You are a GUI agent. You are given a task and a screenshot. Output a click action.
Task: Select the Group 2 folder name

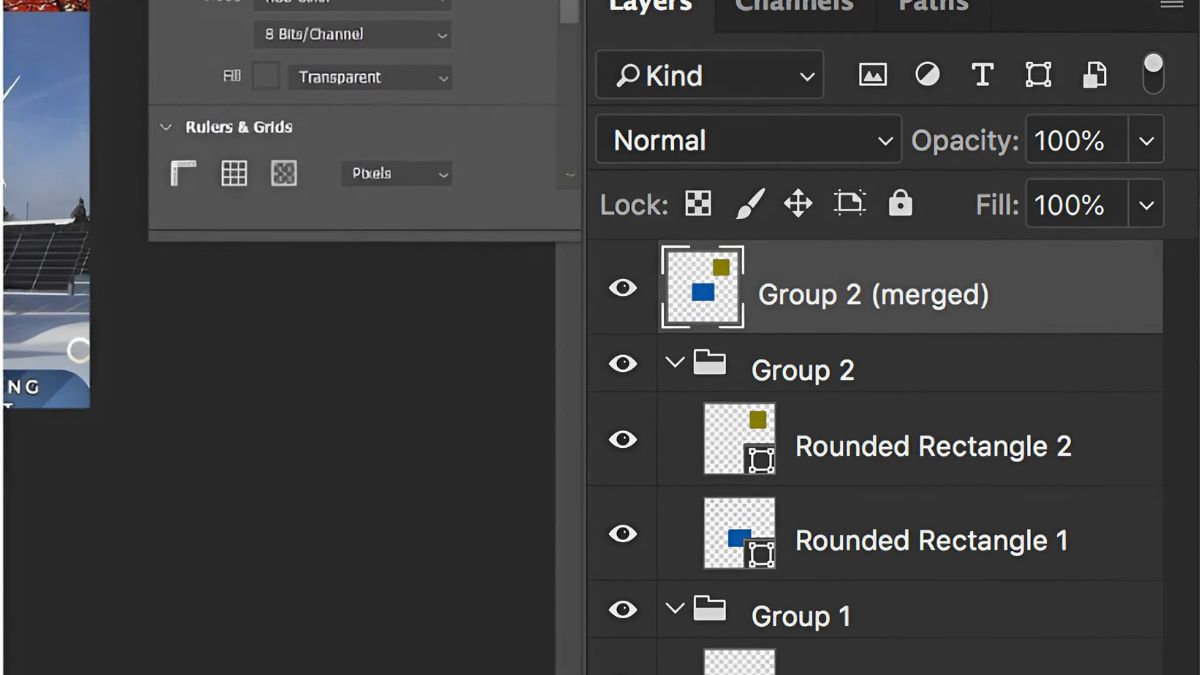(x=803, y=371)
